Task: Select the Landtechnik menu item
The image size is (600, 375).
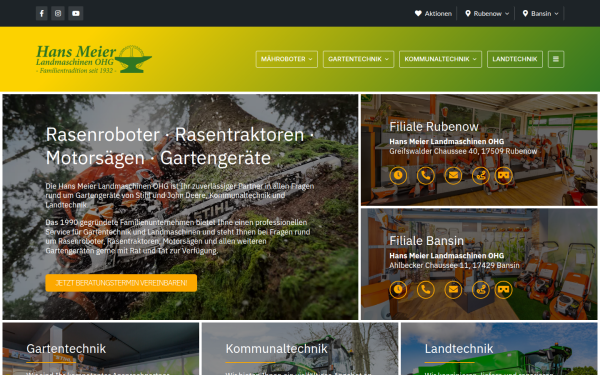Action: point(515,59)
